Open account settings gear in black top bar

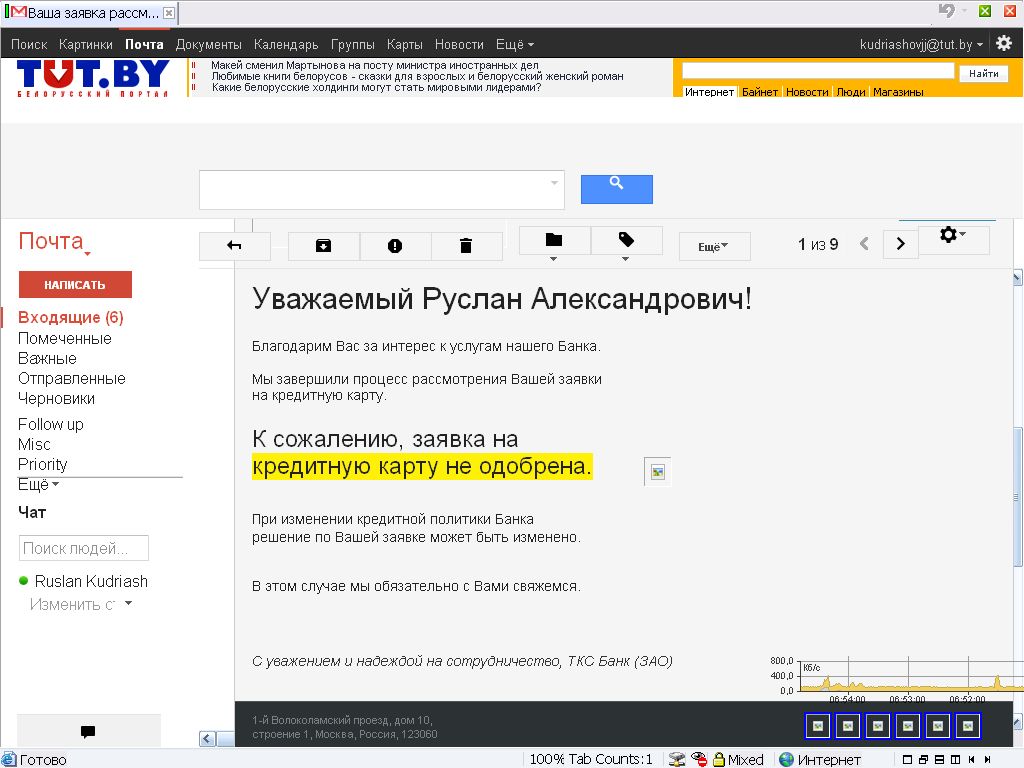[1004, 44]
